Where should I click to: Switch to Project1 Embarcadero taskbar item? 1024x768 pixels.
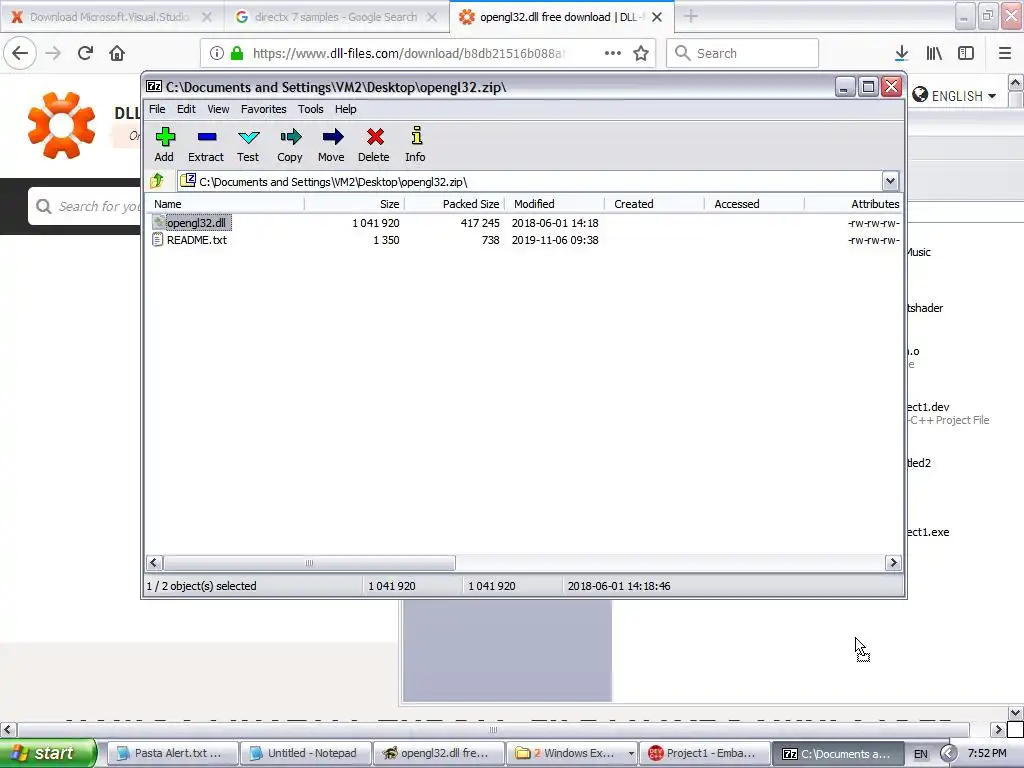click(x=705, y=753)
